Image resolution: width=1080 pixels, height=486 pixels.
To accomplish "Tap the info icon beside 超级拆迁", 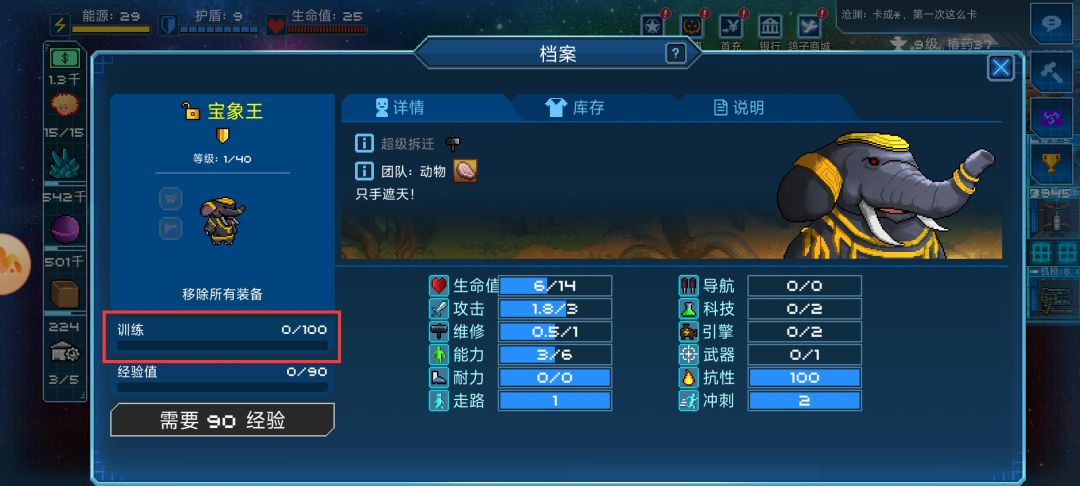I will (x=364, y=143).
